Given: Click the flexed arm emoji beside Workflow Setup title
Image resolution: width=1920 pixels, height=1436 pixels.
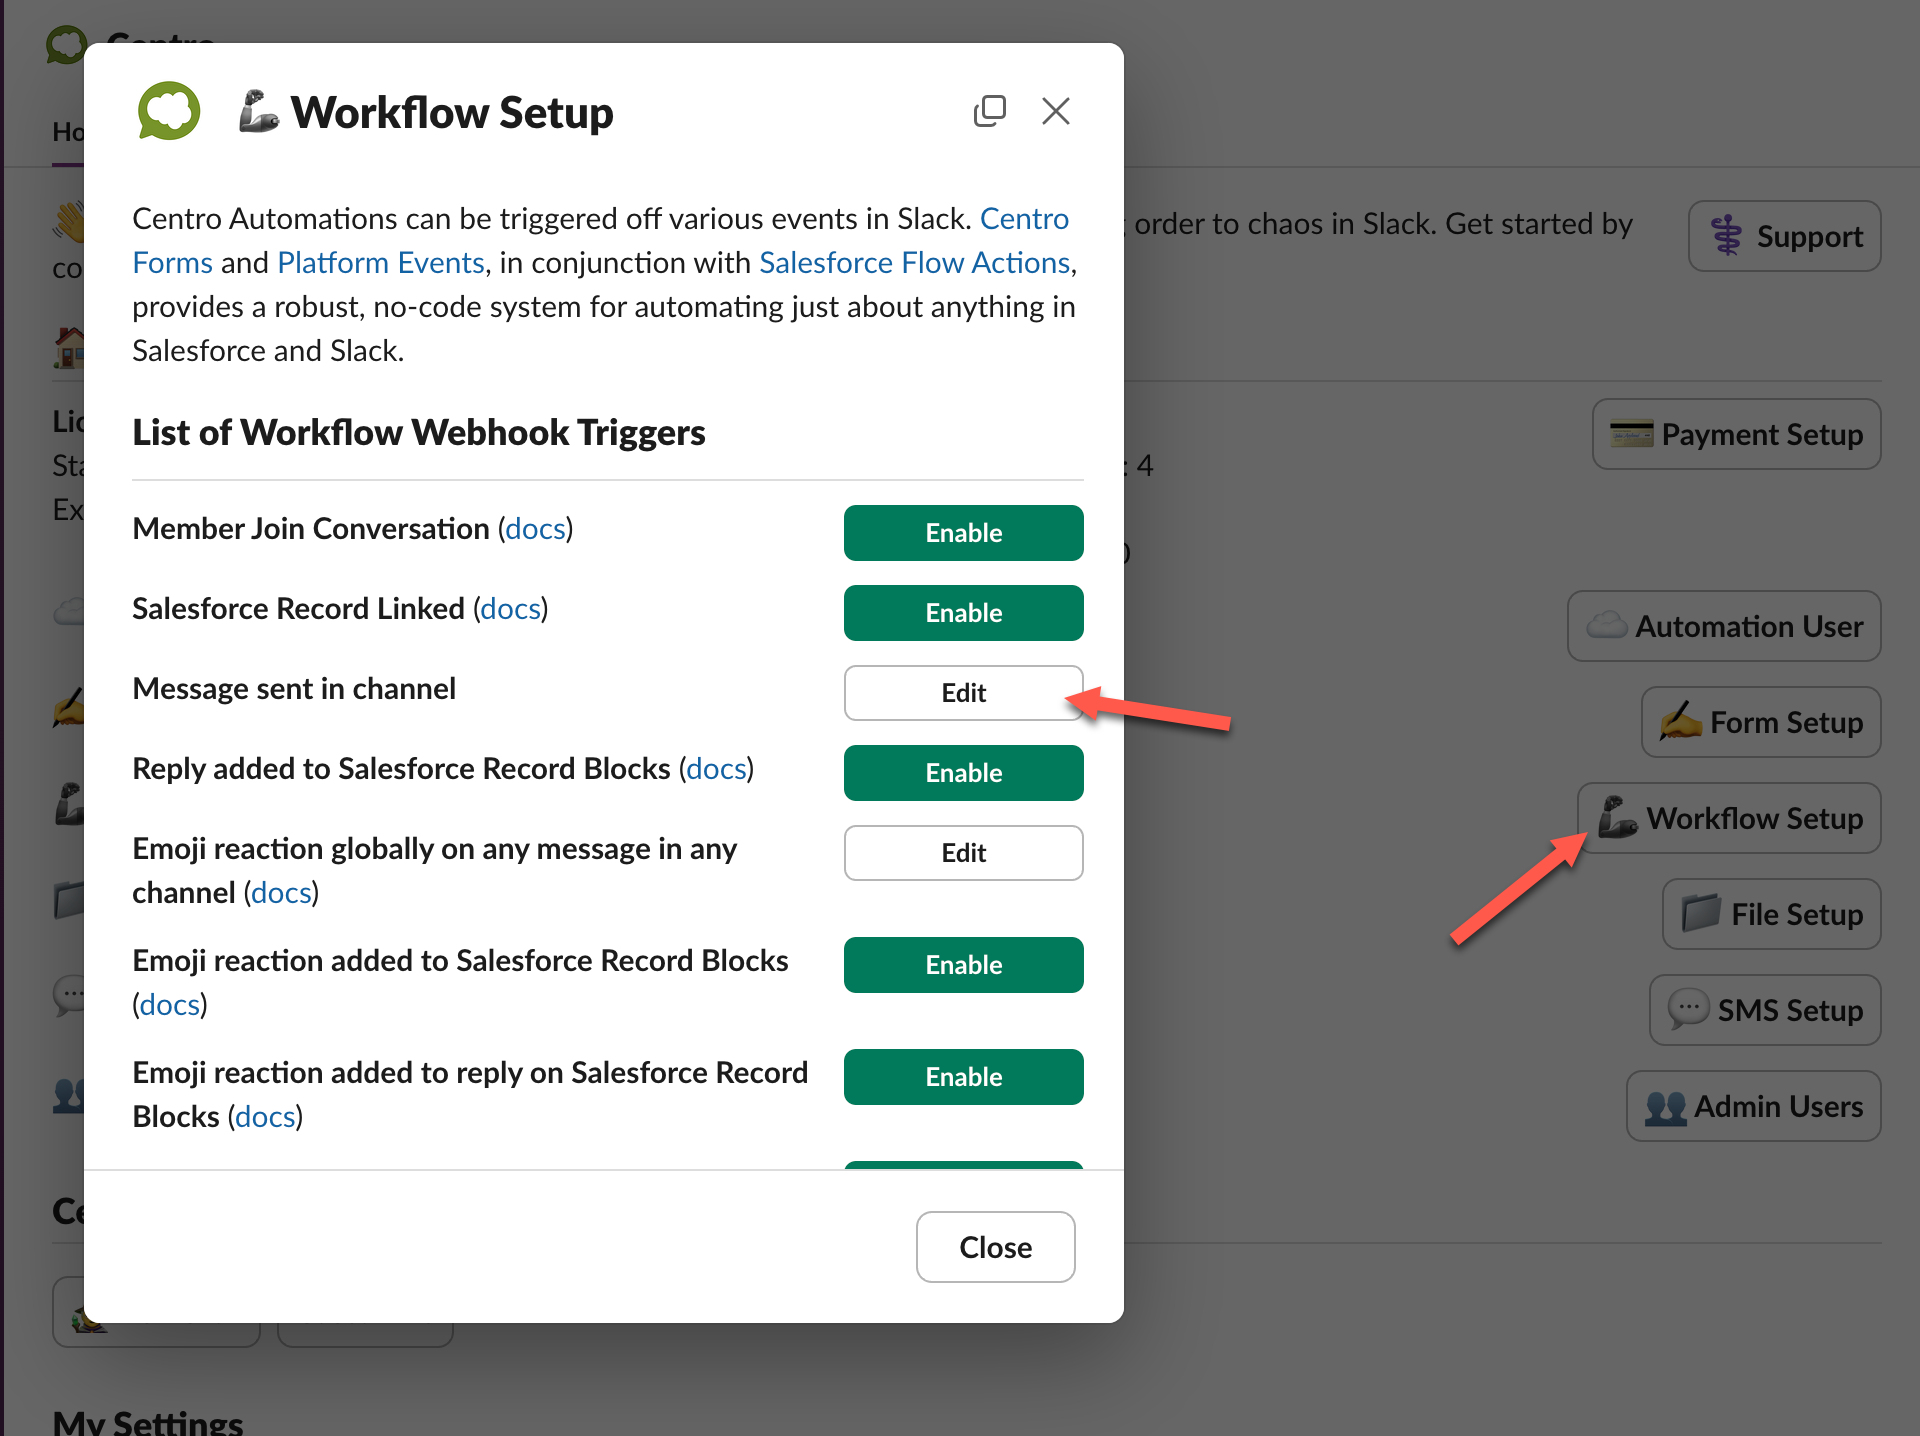Looking at the screenshot, I should click(x=258, y=111).
